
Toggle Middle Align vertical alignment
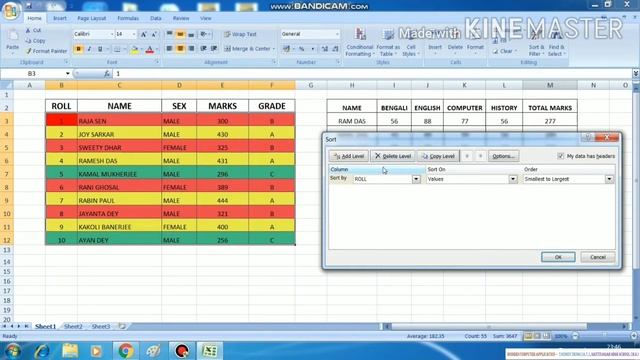(180, 34)
